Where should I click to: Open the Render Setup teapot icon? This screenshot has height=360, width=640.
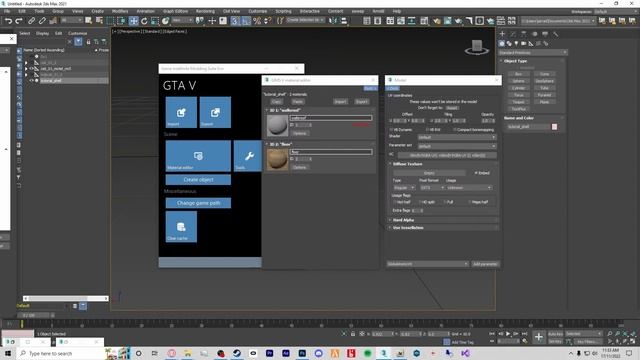(437, 21)
